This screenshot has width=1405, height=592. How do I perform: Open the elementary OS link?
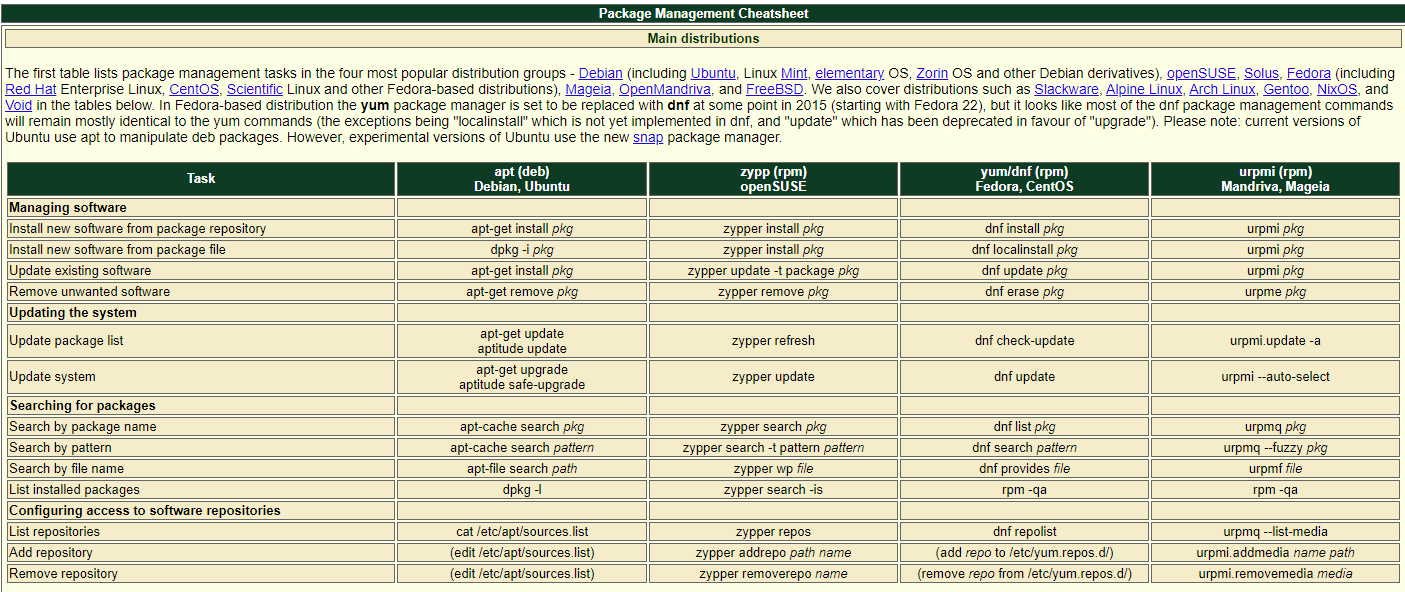(849, 73)
